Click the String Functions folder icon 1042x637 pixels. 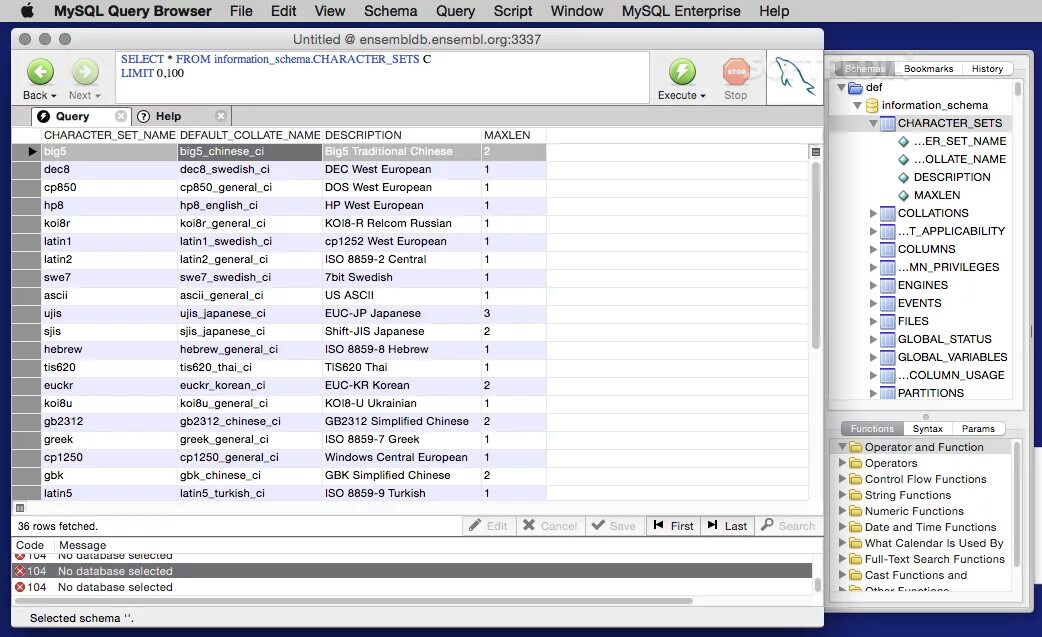pos(856,495)
